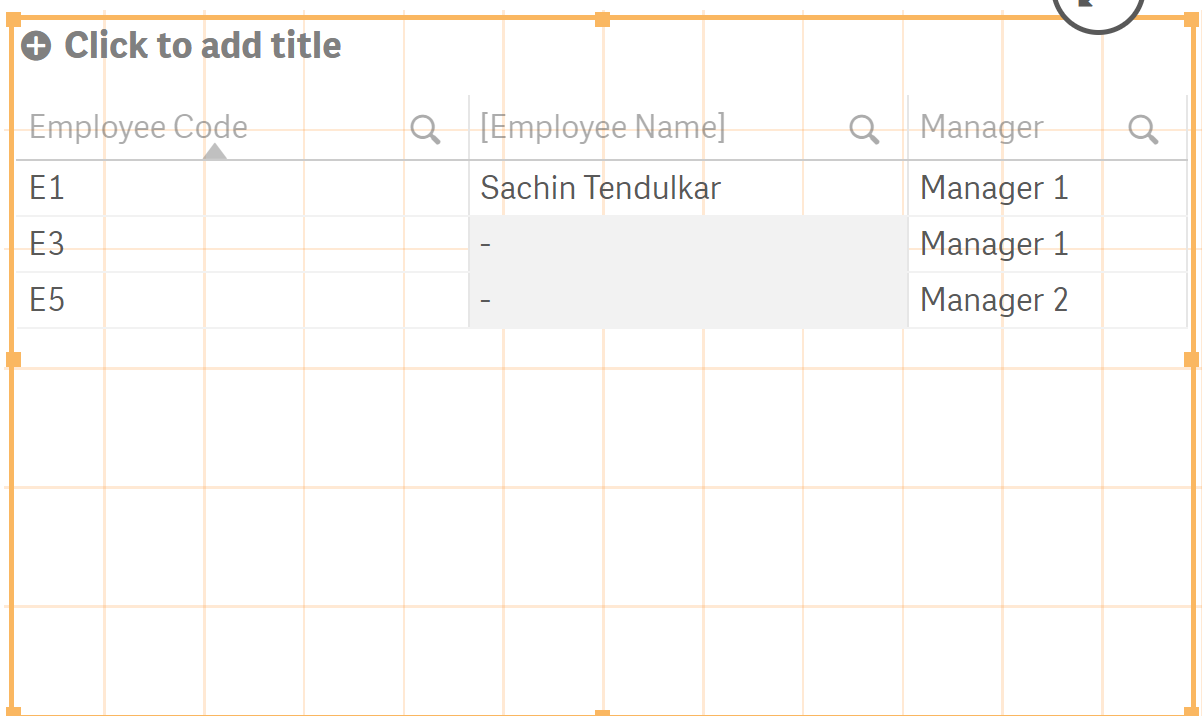Click the right-middle resize handle
The image size is (1202, 716).
point(1191,359)
